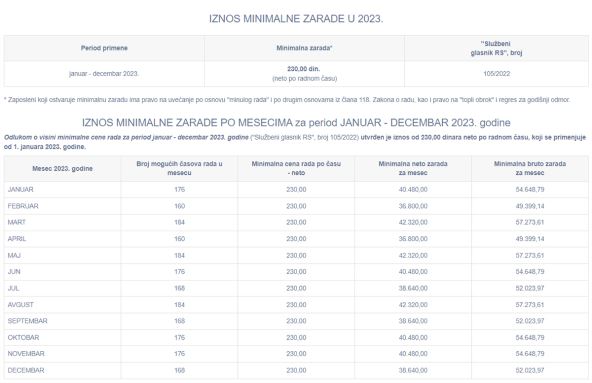Select the januar - decembar 2023. cell
Screen dimensions: 592x383
coord(104,74)
